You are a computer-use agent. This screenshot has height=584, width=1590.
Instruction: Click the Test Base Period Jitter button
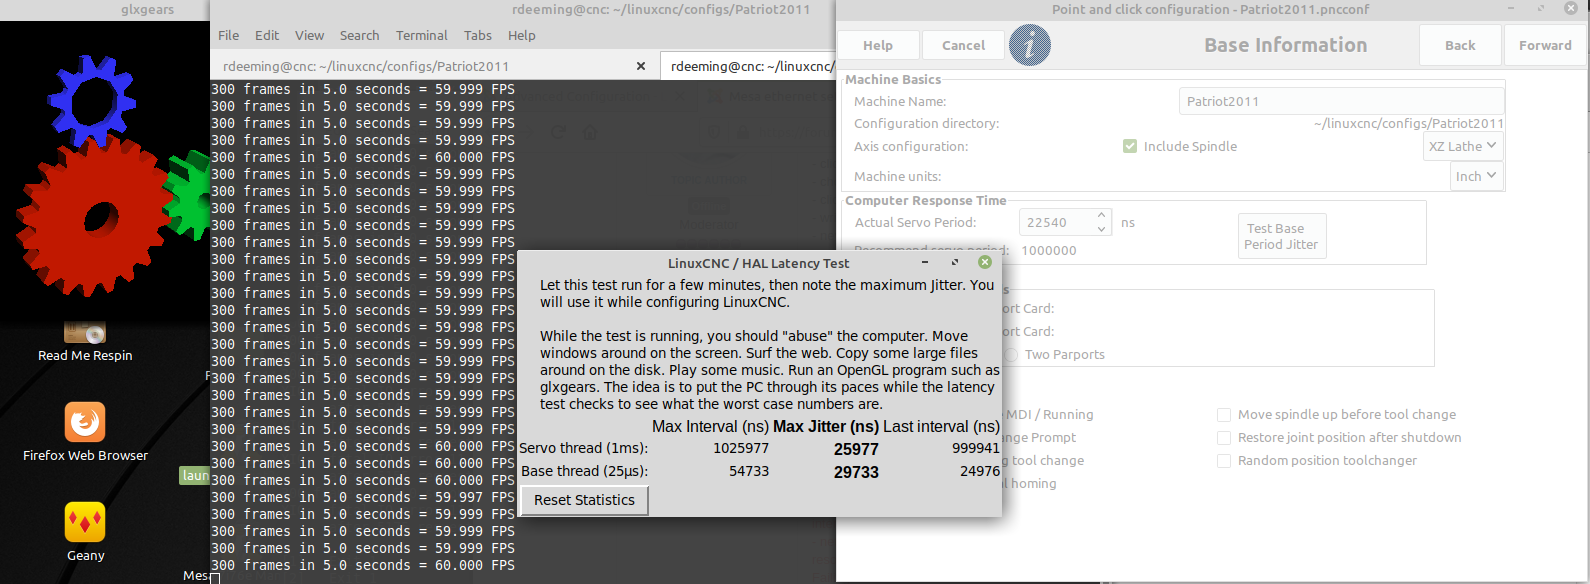[x=1281, y=236]
